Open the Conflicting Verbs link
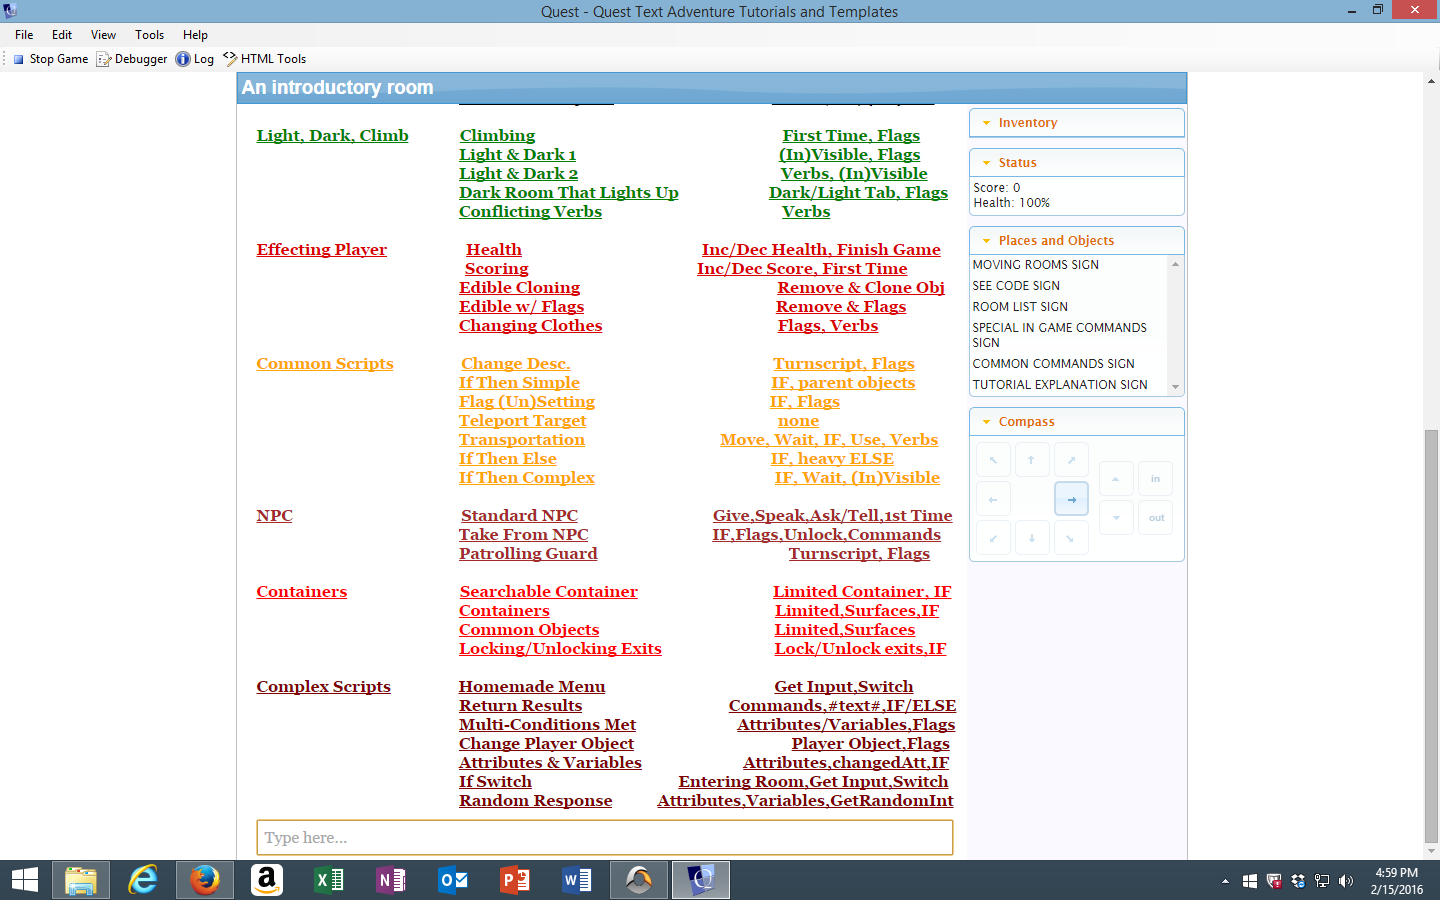 click(x=530, y=212)
